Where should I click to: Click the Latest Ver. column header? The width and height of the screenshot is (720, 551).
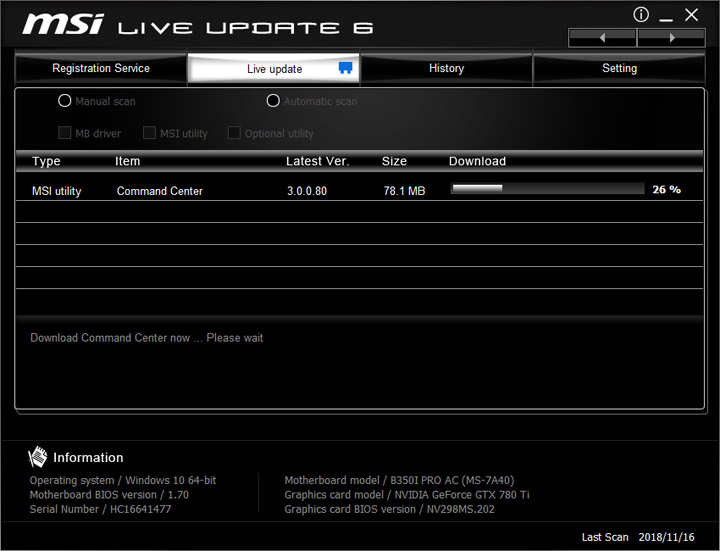click(x=317, y=161)
